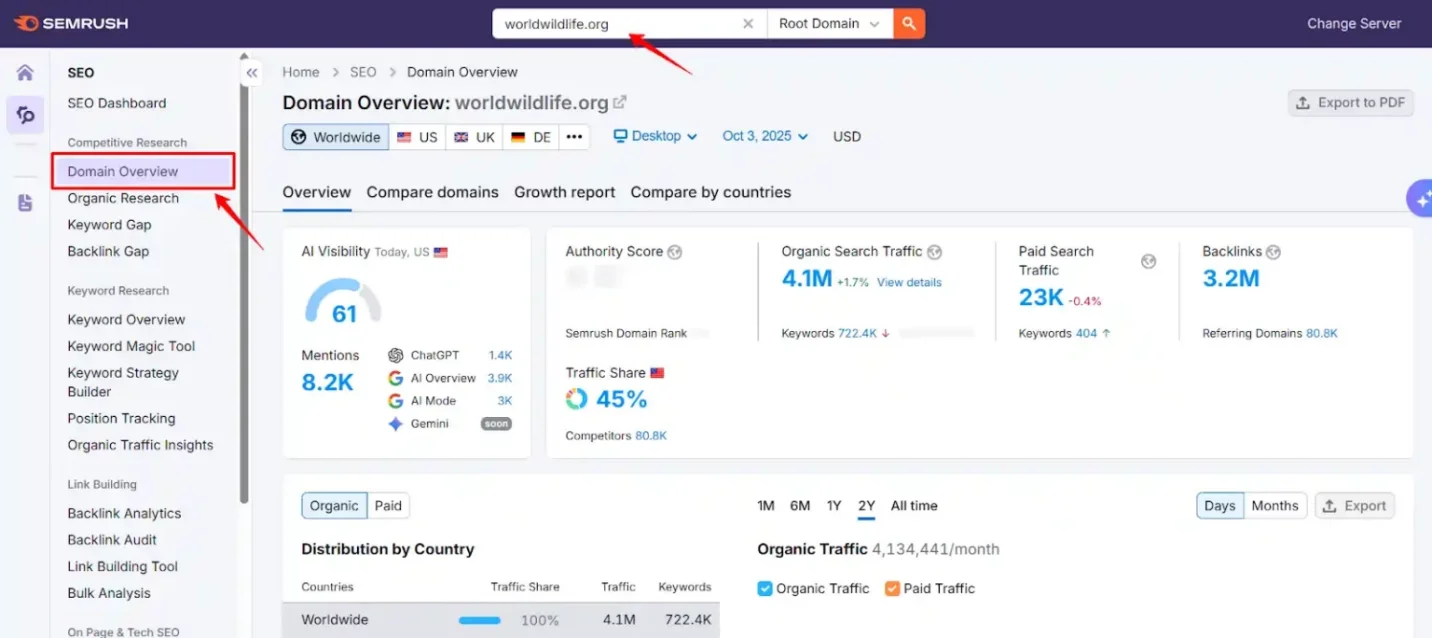Click the Semrush logo

(71, 23)
